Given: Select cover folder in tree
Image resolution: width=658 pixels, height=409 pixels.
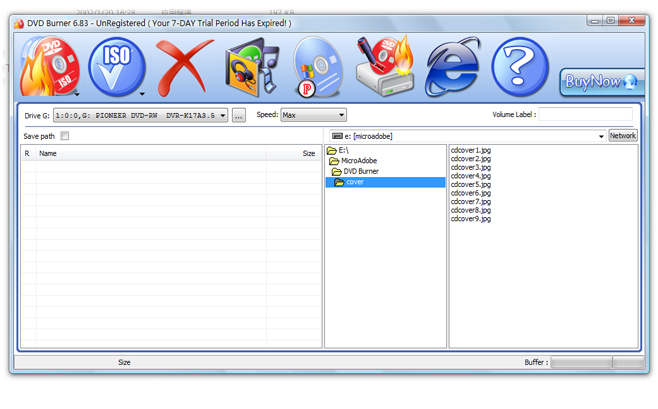Looking at the screenshot, I should (x=385, y=182).
